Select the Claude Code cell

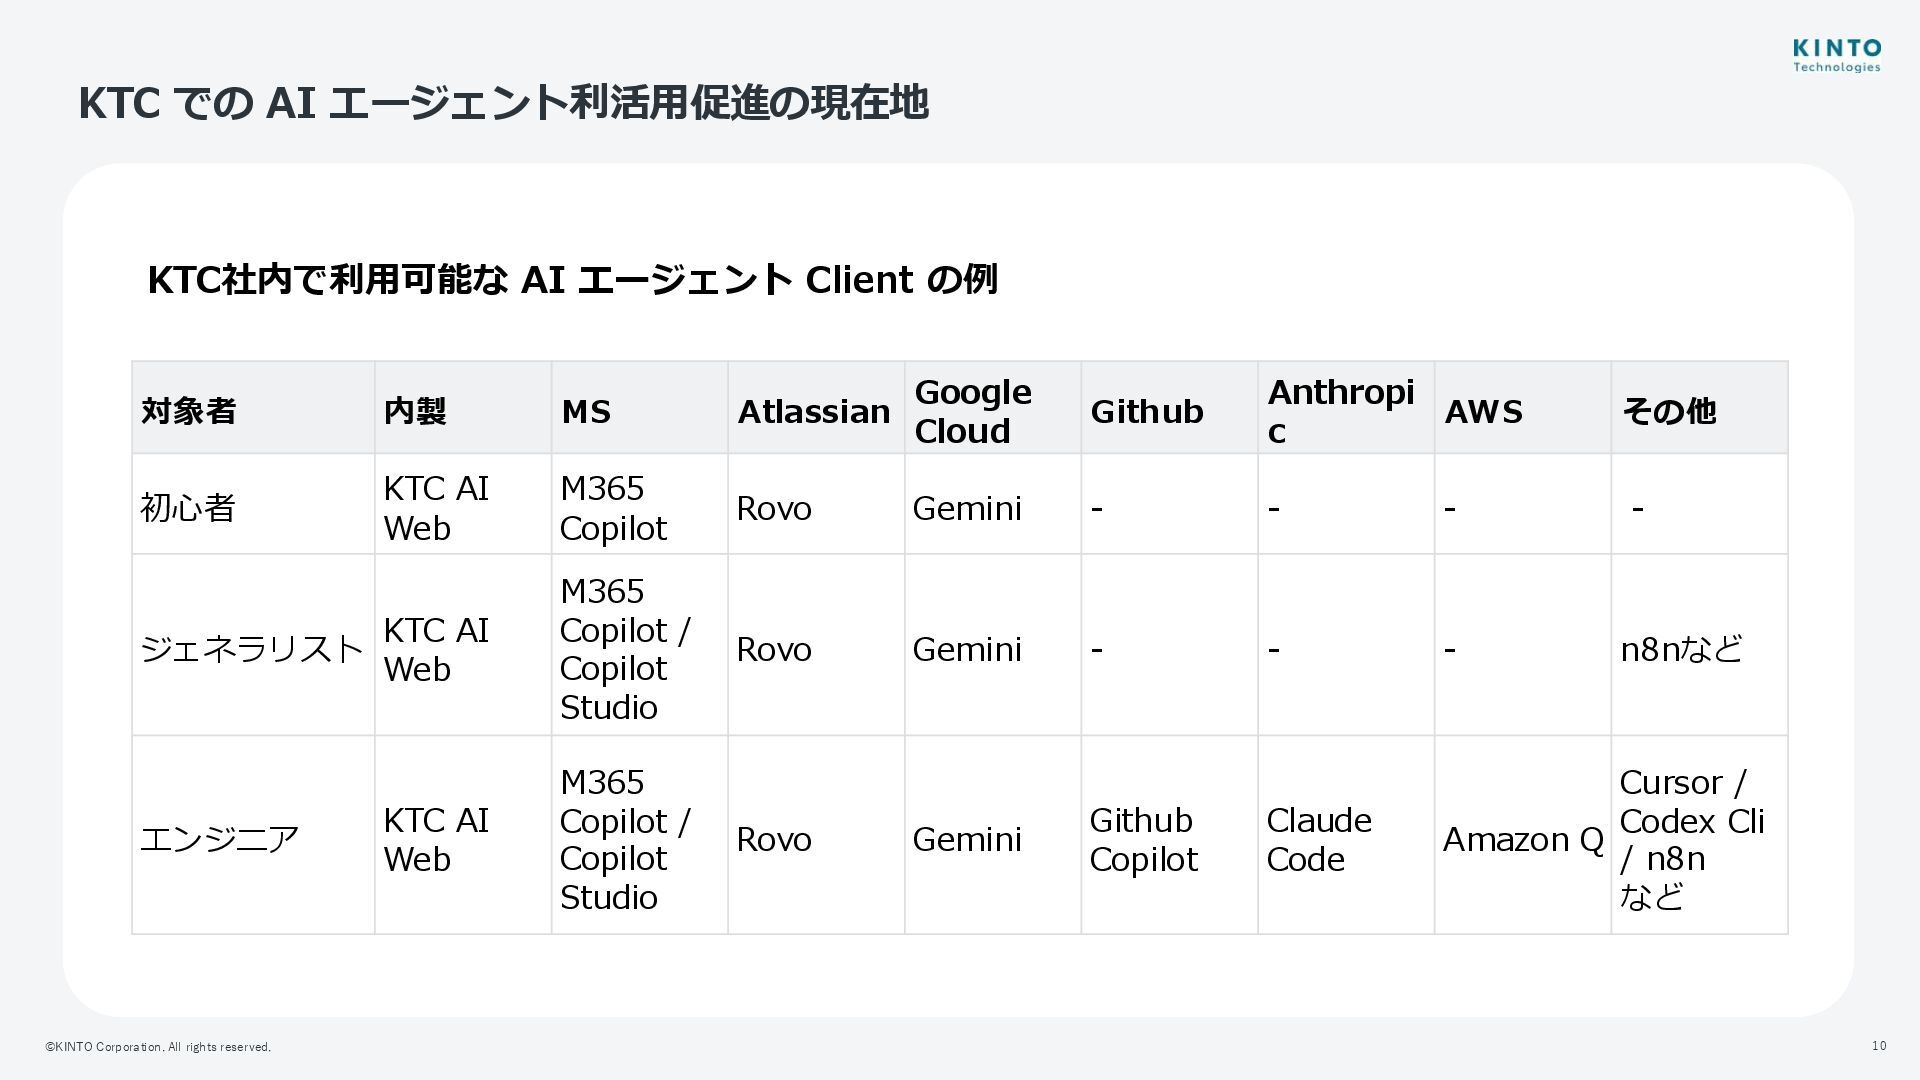tap(1318, 839)
